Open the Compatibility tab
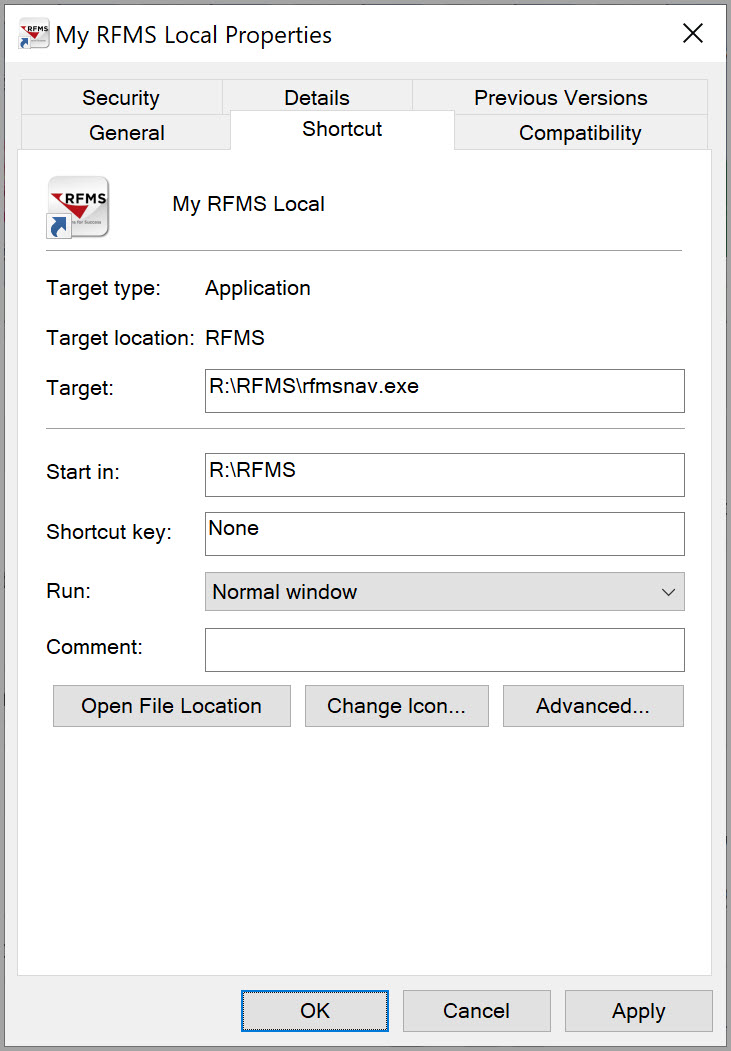731x1051 pixels. (x=580, y=132)
